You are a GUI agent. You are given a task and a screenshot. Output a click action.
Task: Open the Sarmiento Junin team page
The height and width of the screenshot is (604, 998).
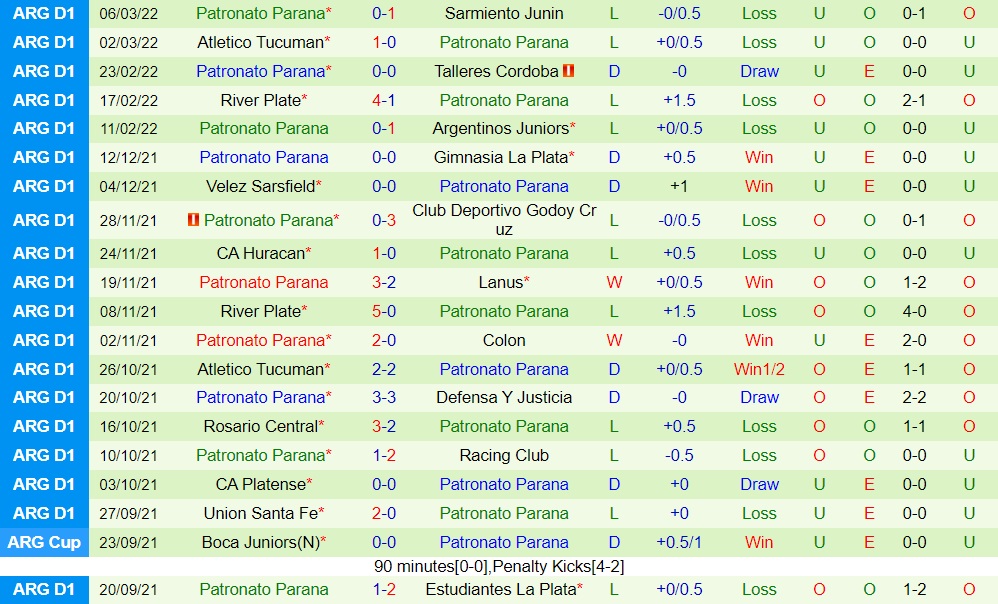504,14
